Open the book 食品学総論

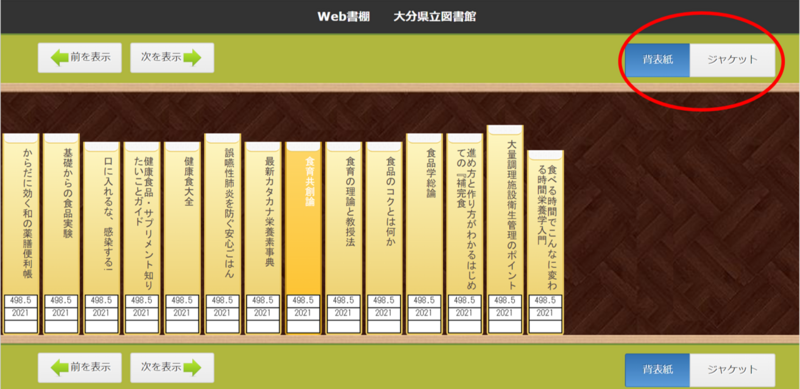pyautogui.click(x=424, y=234)
